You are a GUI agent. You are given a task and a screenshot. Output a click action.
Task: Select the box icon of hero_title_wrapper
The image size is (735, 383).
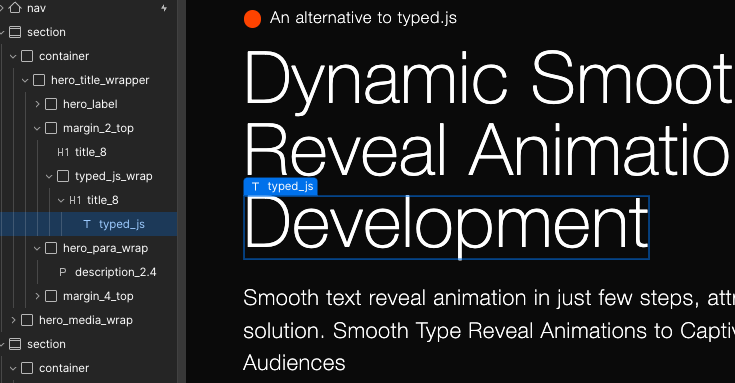39,80
